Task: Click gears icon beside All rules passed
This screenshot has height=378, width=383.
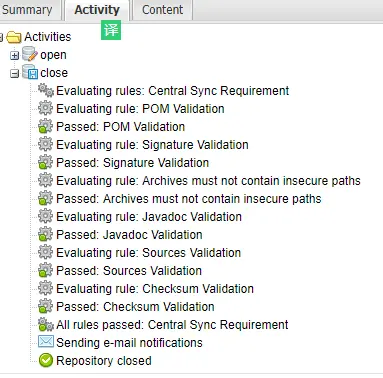Action: click(x=46, y=325)
